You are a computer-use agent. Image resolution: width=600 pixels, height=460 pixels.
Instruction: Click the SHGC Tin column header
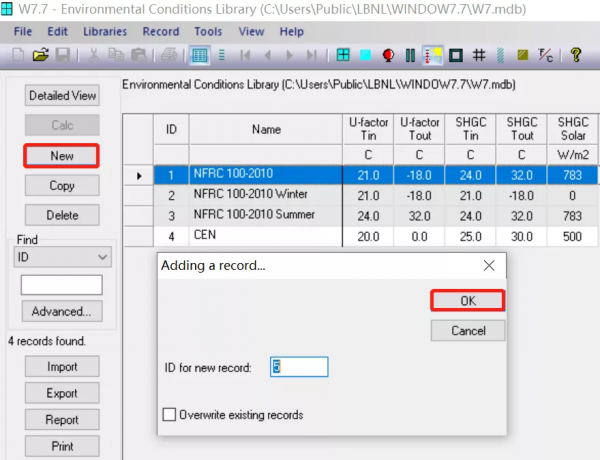pos(470,129)
